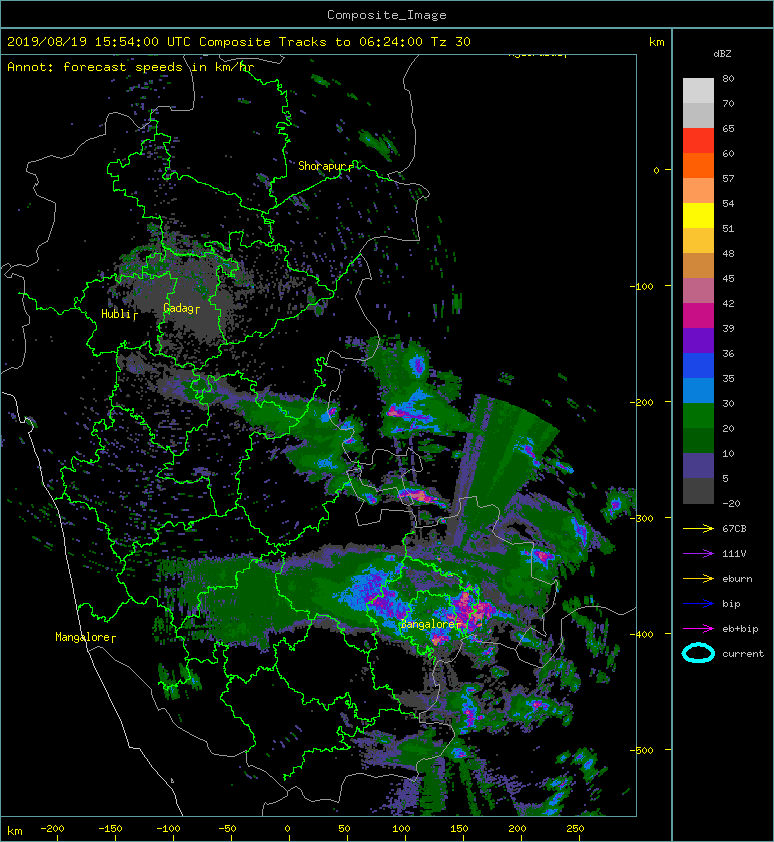Select the blue bip arrow legend symbol
This screenshot has height=842, width=774.
pyautogui.click(x=698, y=604)
